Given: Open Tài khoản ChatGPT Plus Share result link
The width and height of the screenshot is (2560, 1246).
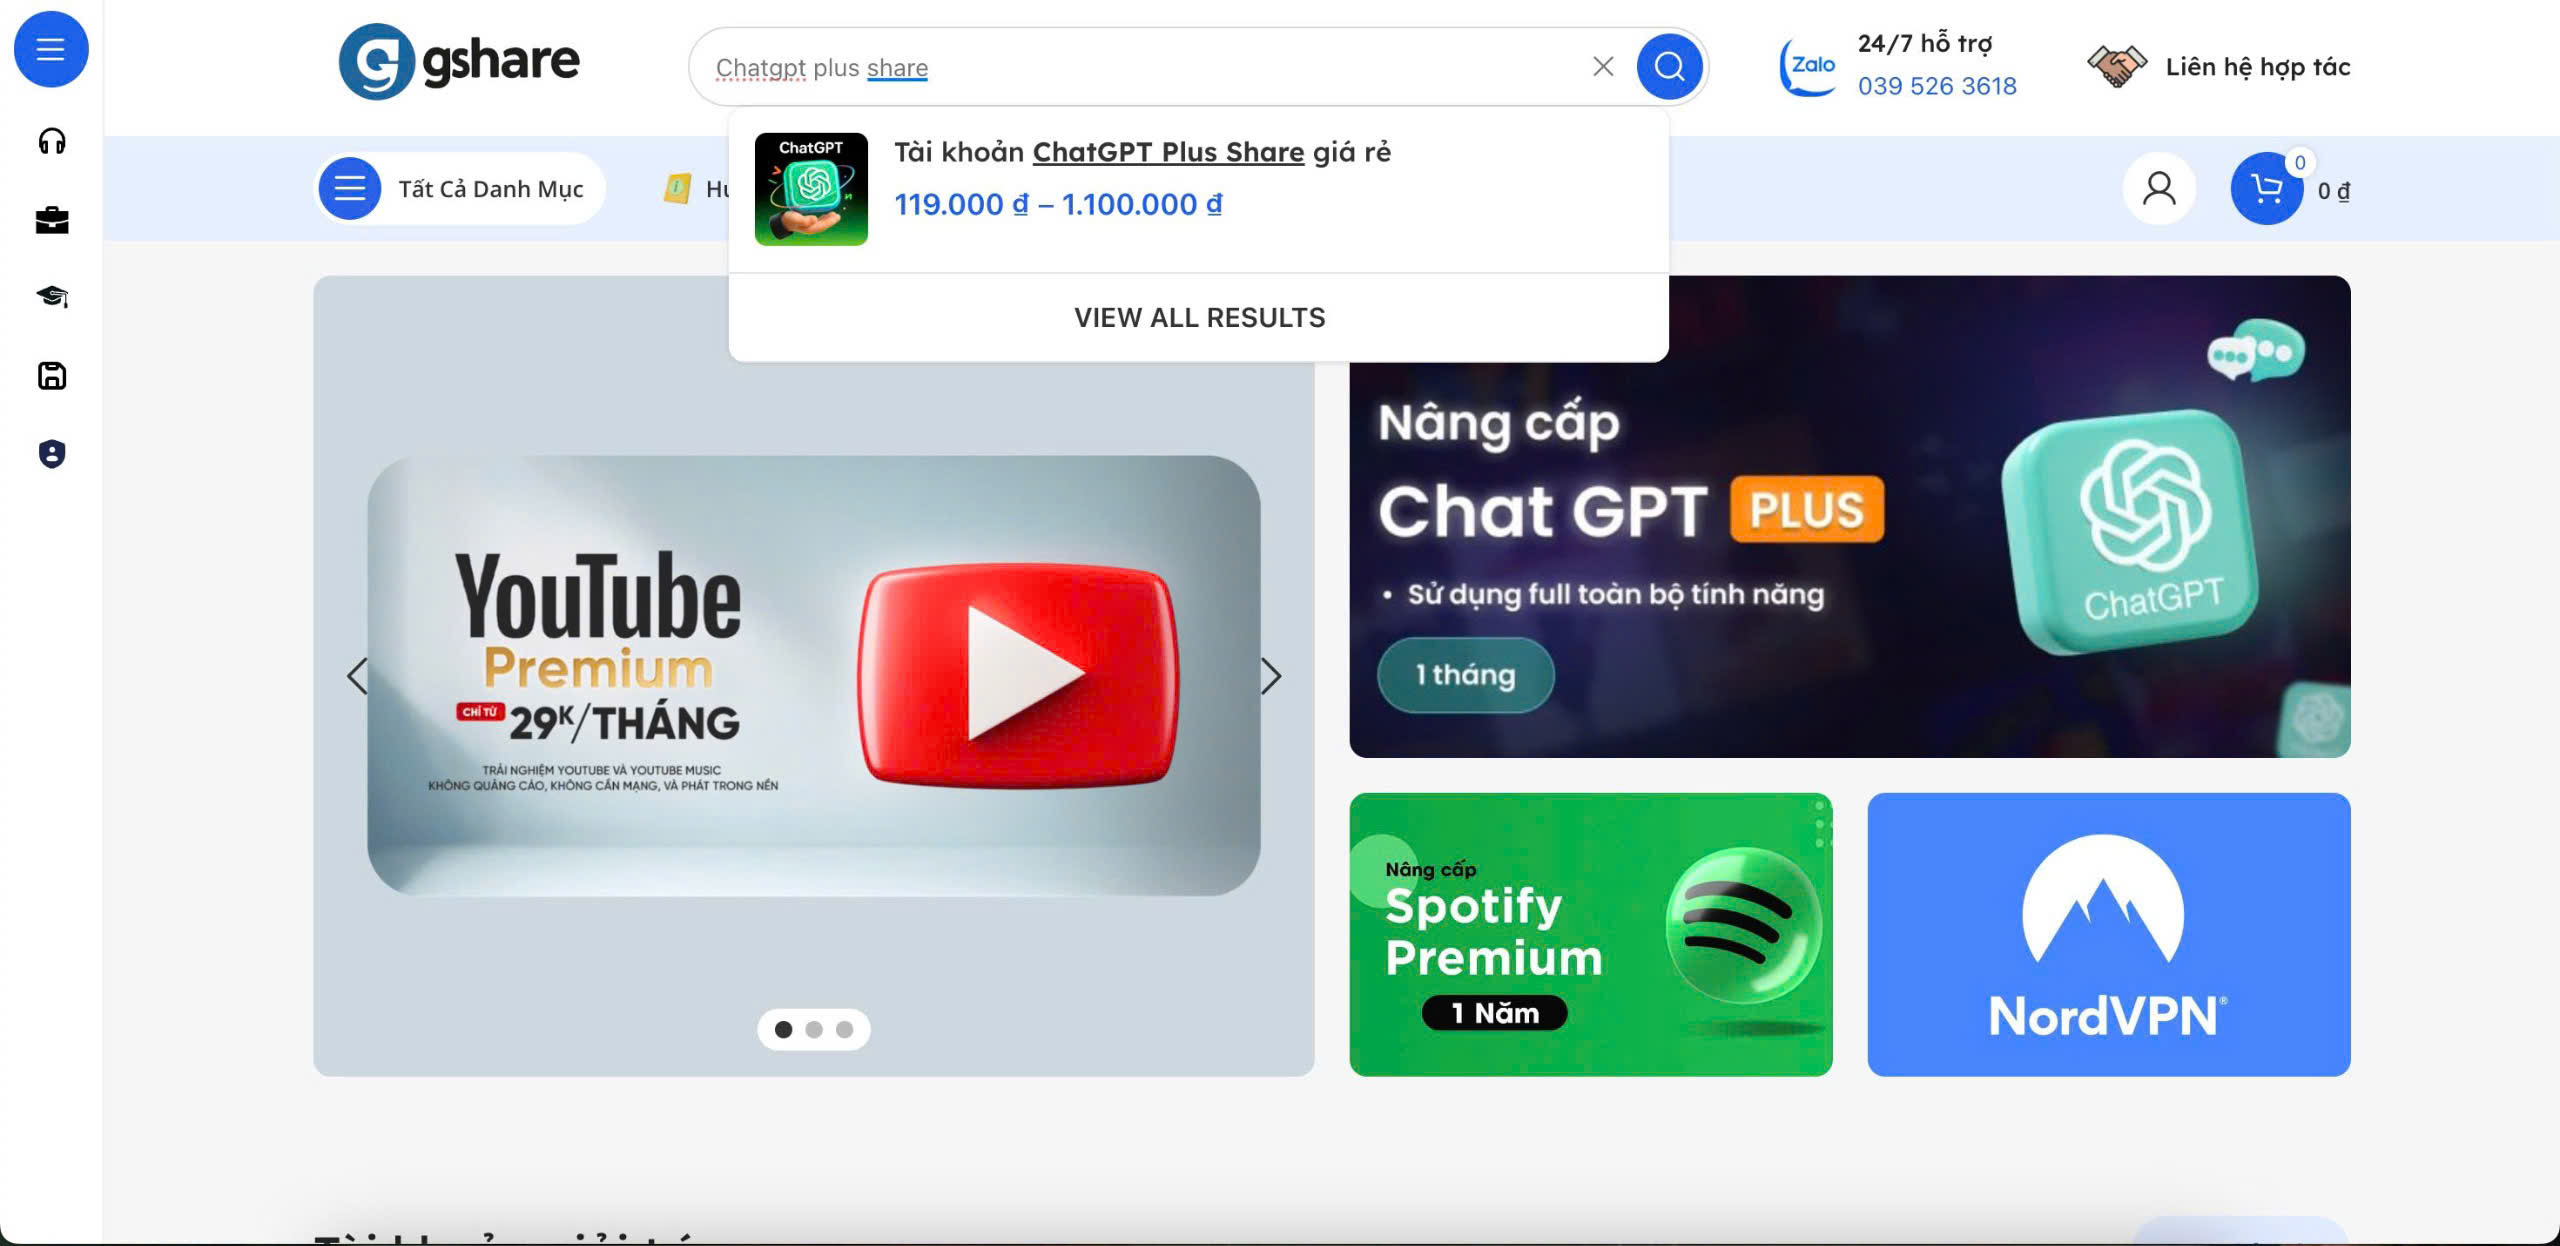Looking at the screenshot, I should [x=1142, y=152].
